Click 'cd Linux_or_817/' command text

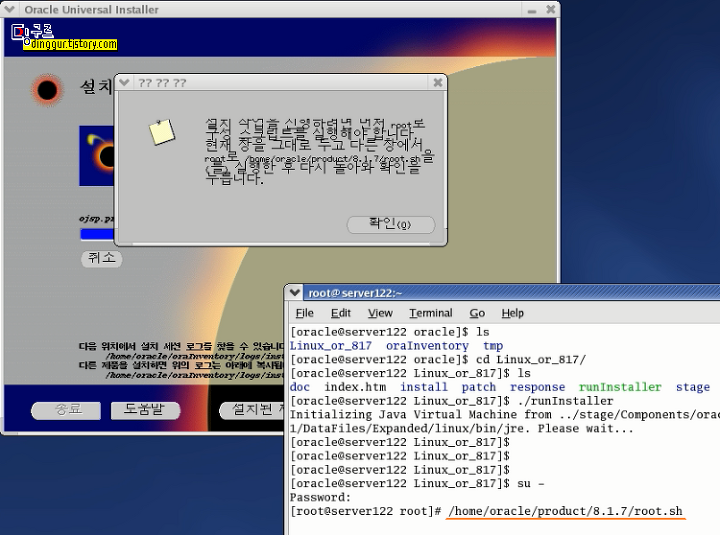[530, 360]
